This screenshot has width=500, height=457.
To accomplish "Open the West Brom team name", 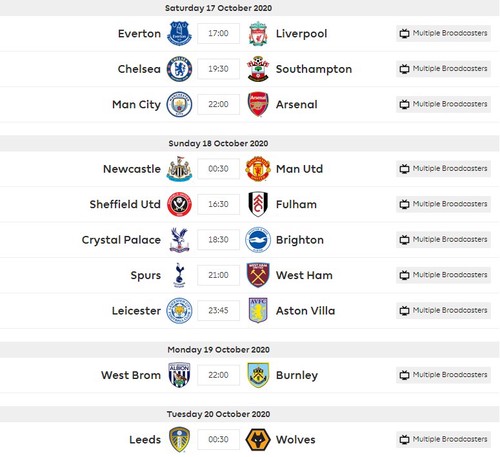I will 131,375.
